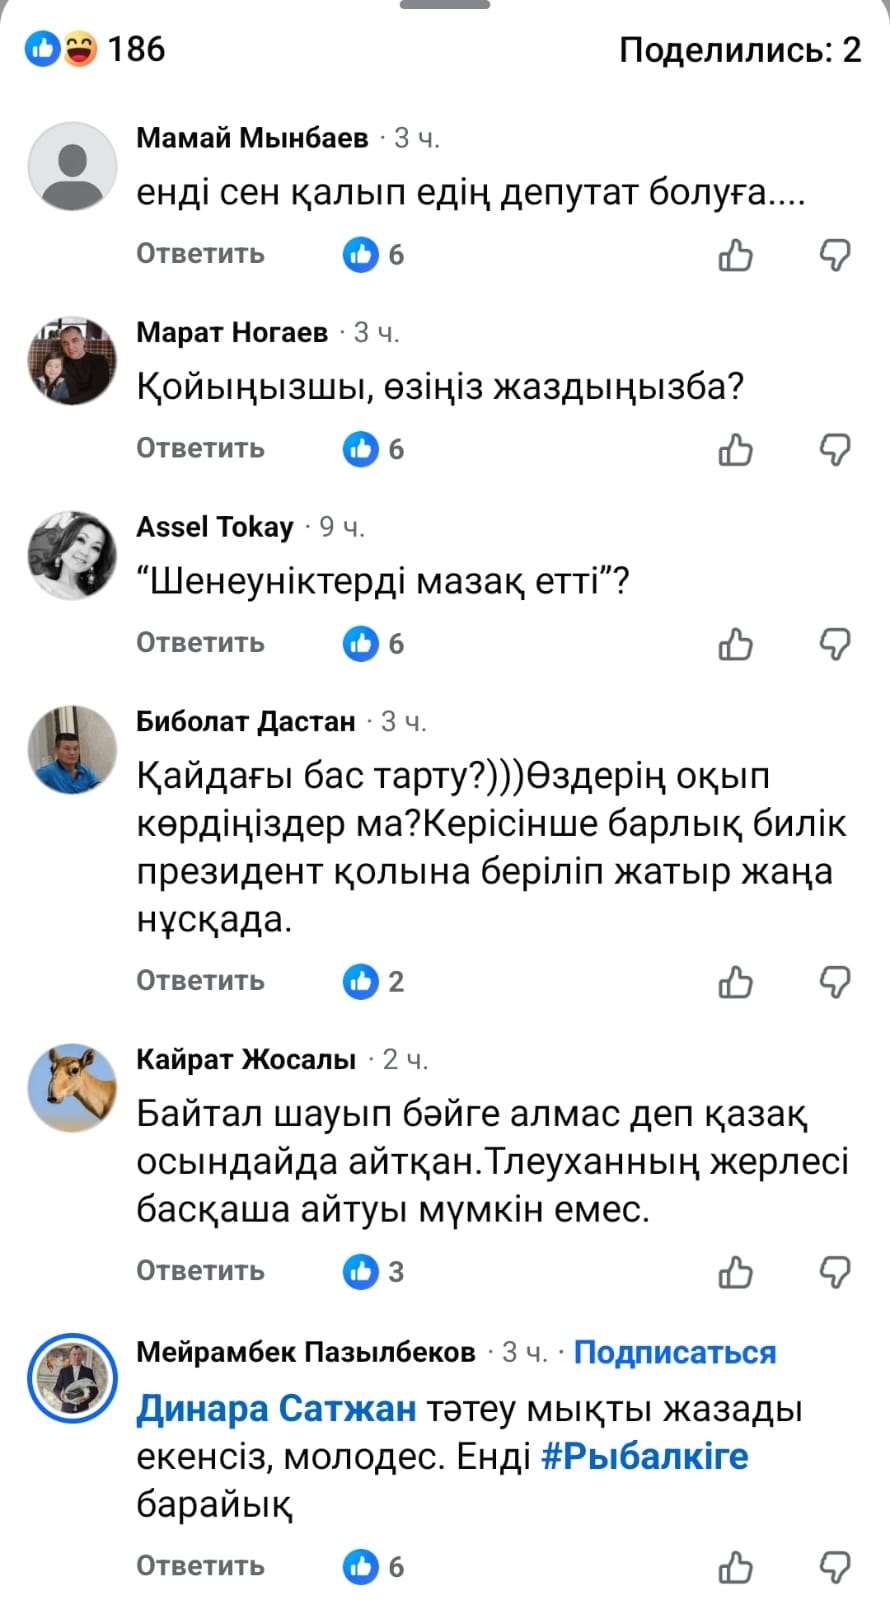The height and width of the screenshot is (1600, 890).
Task: Dislike Assel Tokay's comment
Action: coord(834,644)
